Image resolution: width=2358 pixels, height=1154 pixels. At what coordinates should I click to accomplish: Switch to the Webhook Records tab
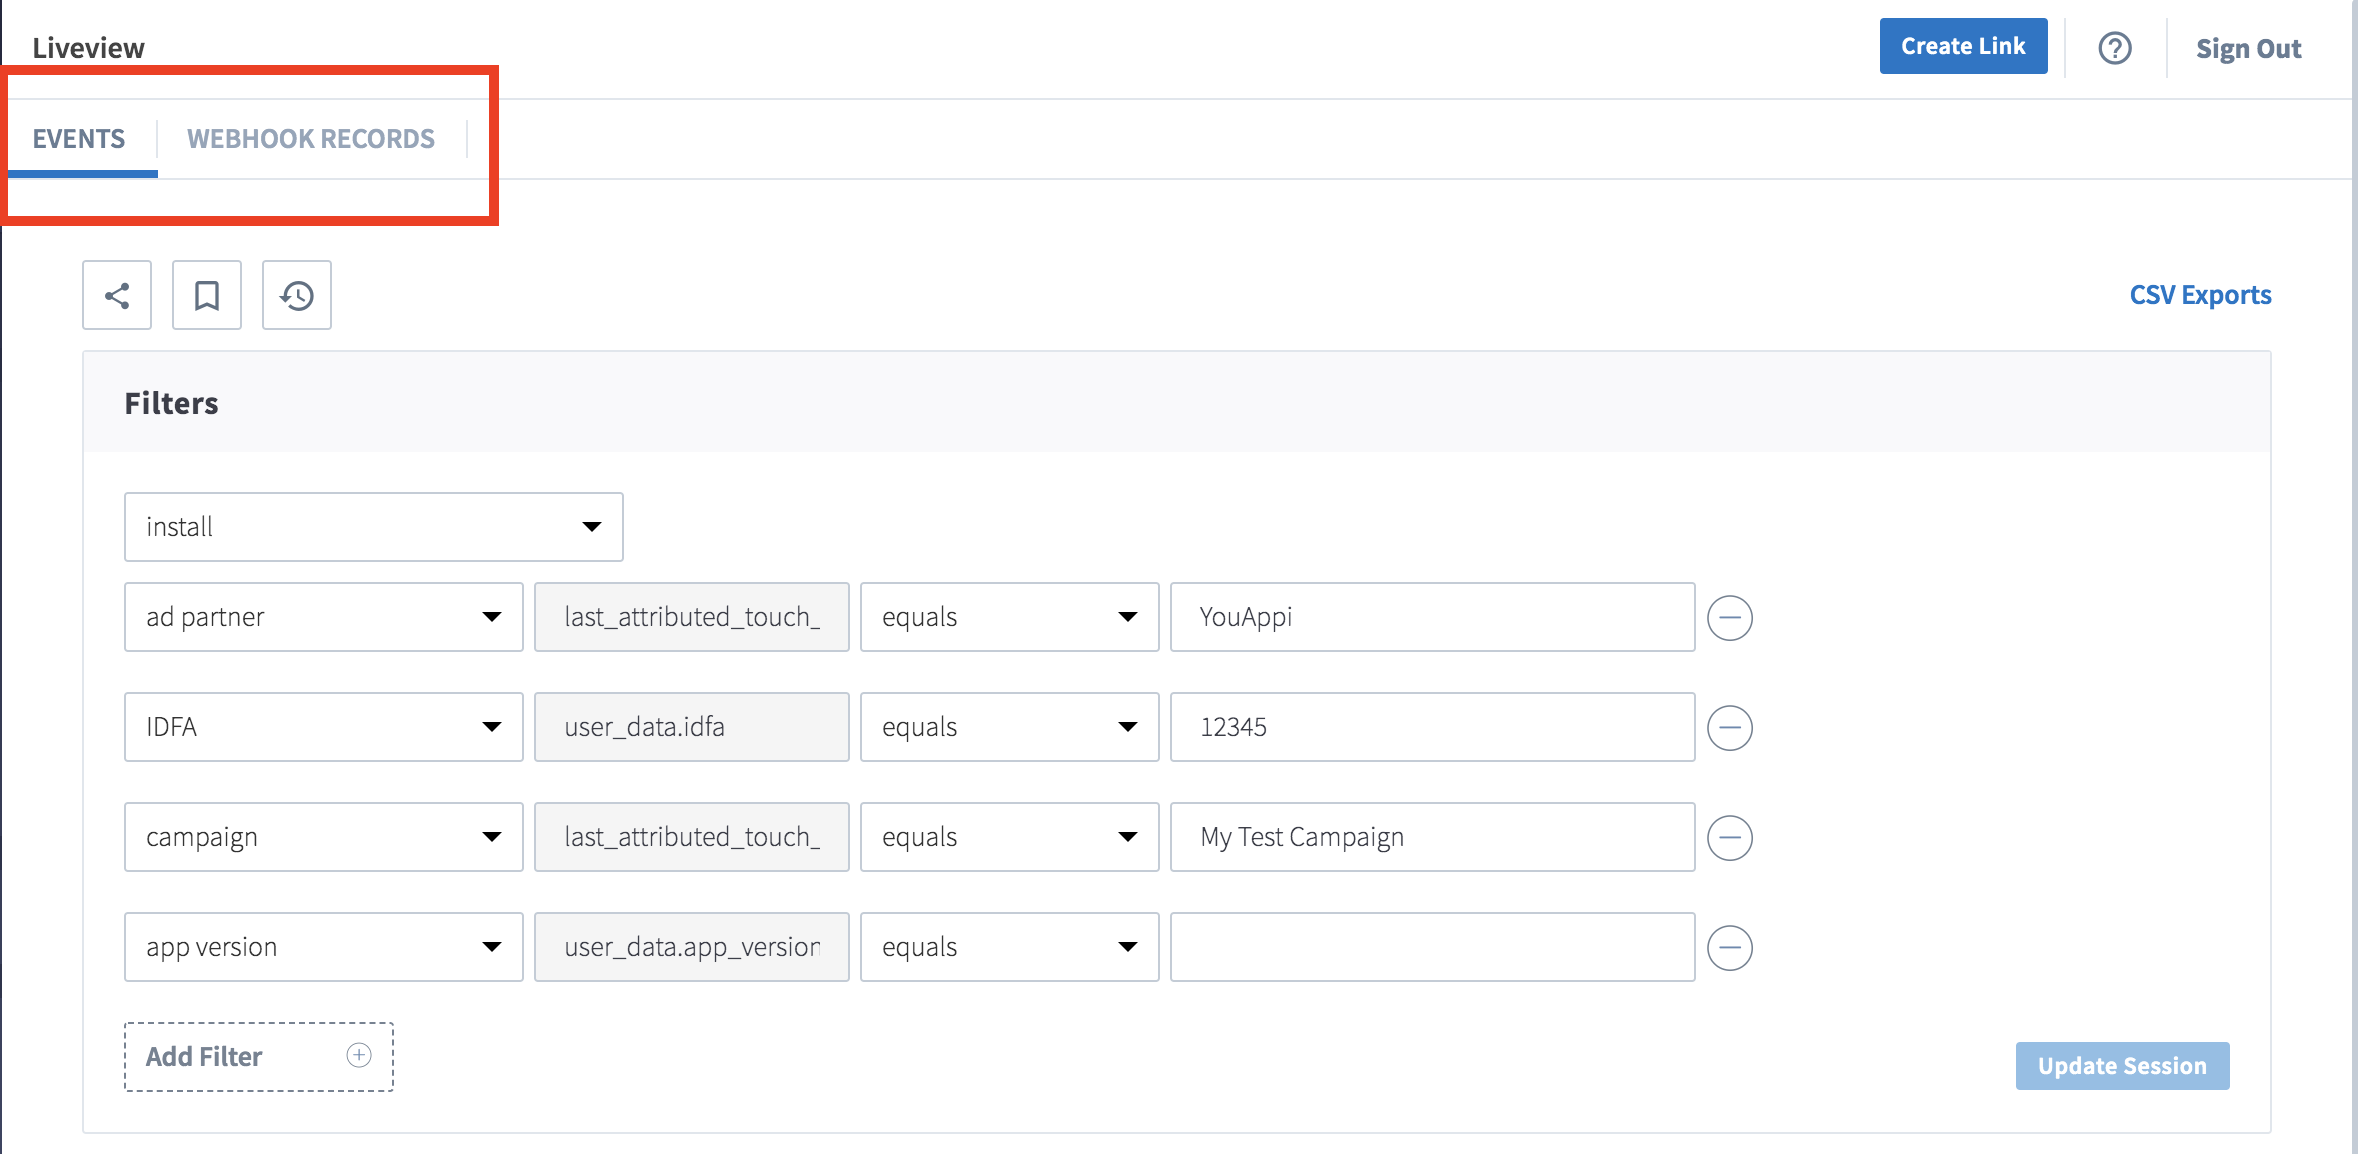pos(311,139)
